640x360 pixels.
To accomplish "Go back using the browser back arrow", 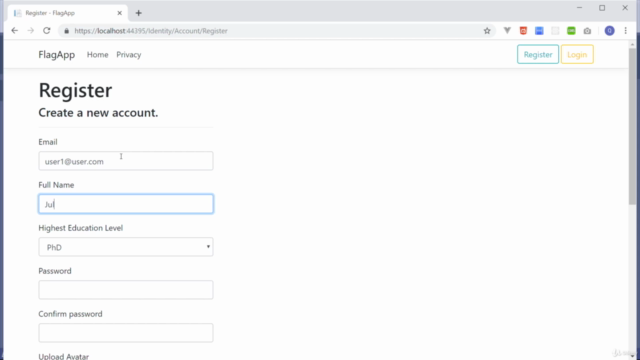I will pyautogui.click(x=15, y=31).
